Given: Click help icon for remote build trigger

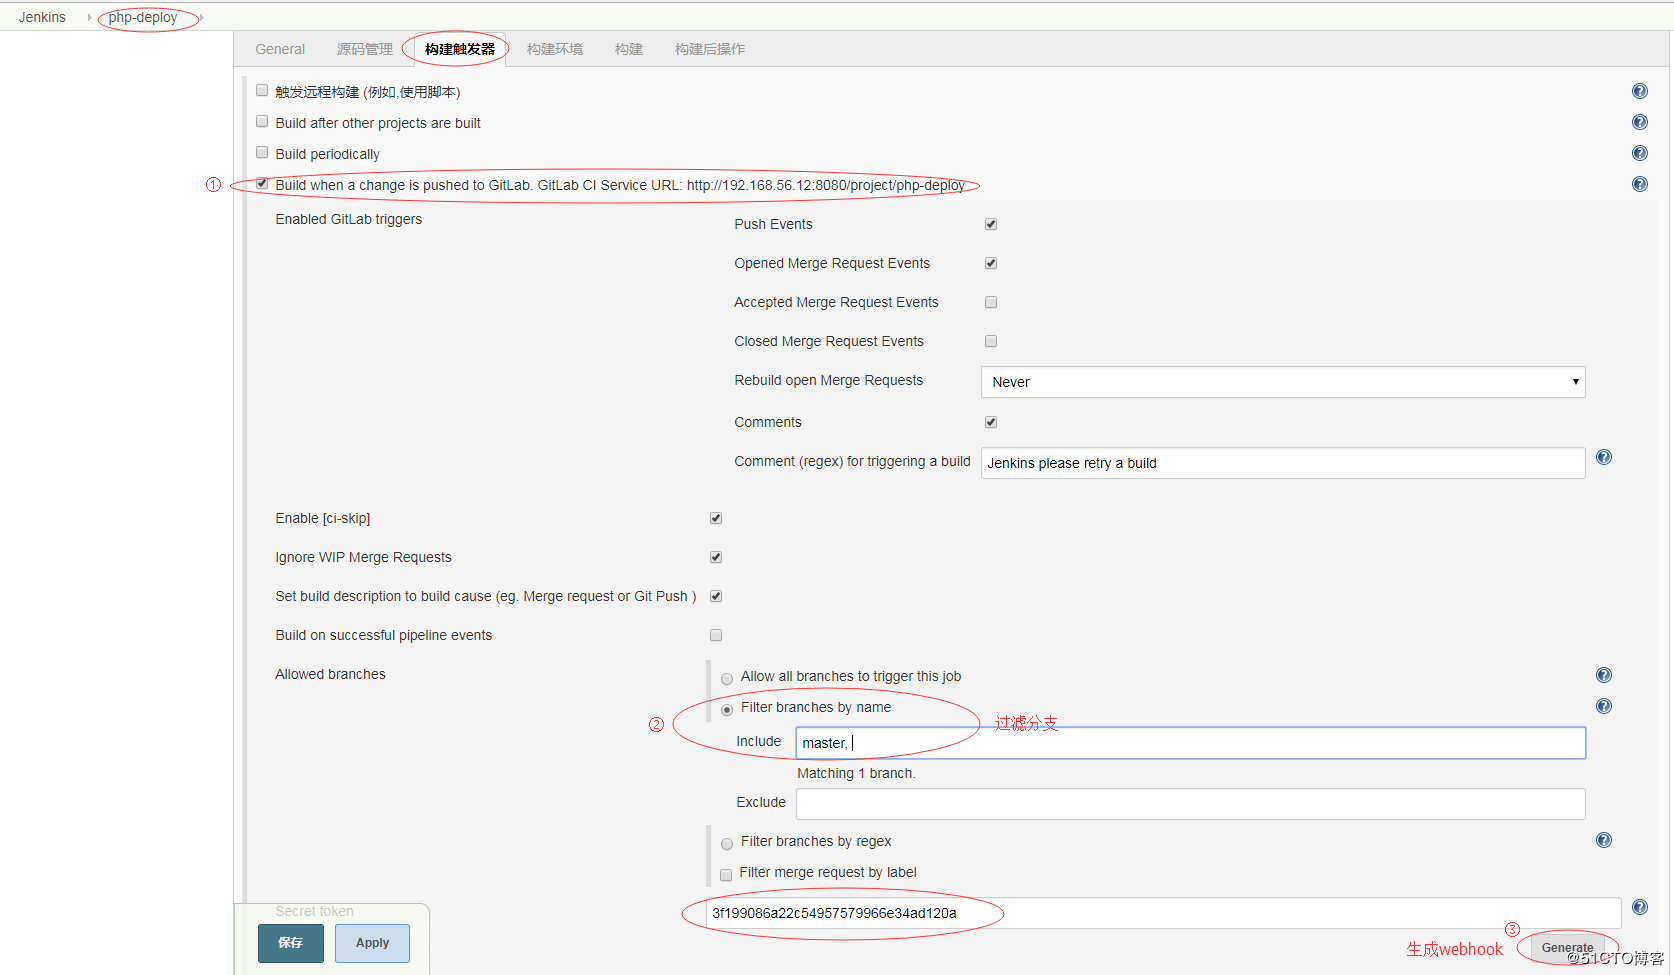Looking at the screenshot, I should coord(1639,91).
